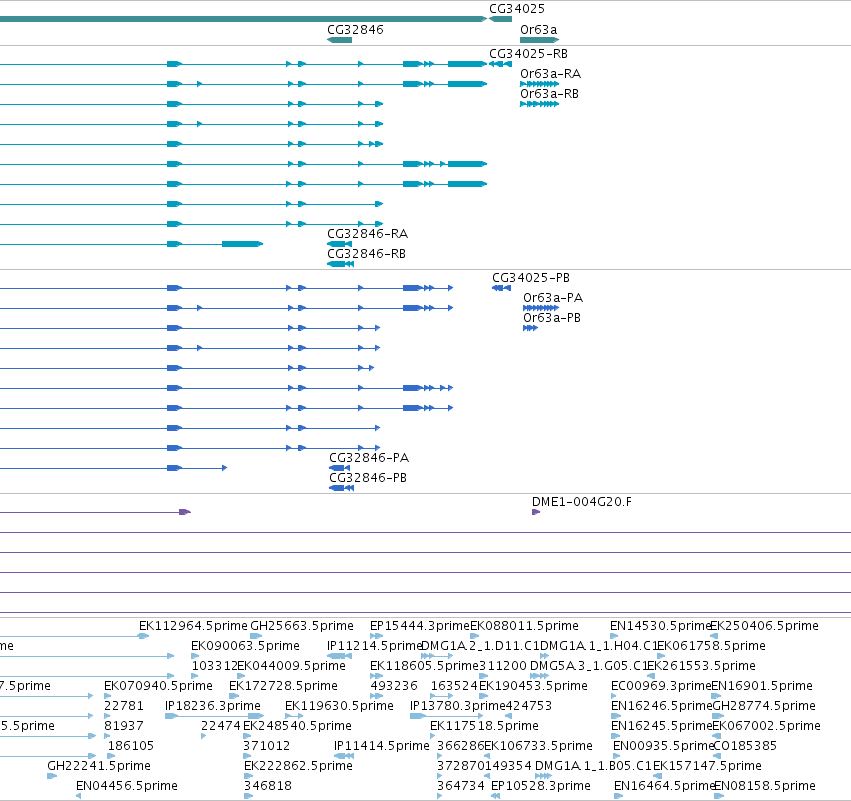Viewport: 851px width, 801px height.
Task: Pick the EK090063.5prime EST label
Action: tap(245, 646)
